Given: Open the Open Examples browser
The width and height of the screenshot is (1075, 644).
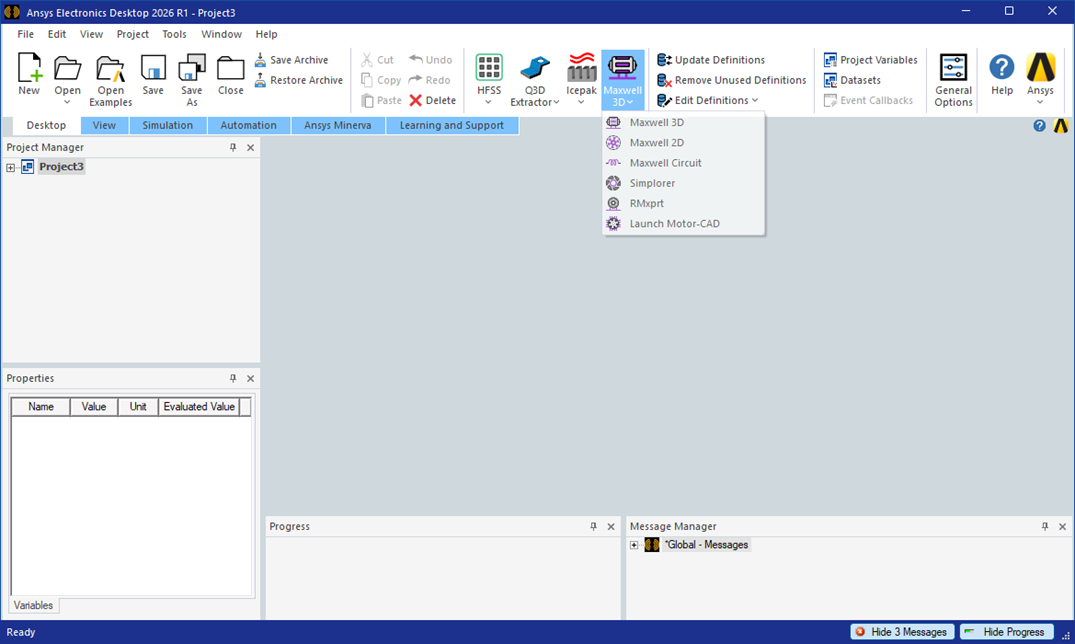Looking at the screenshot, I should click(110, 80).
